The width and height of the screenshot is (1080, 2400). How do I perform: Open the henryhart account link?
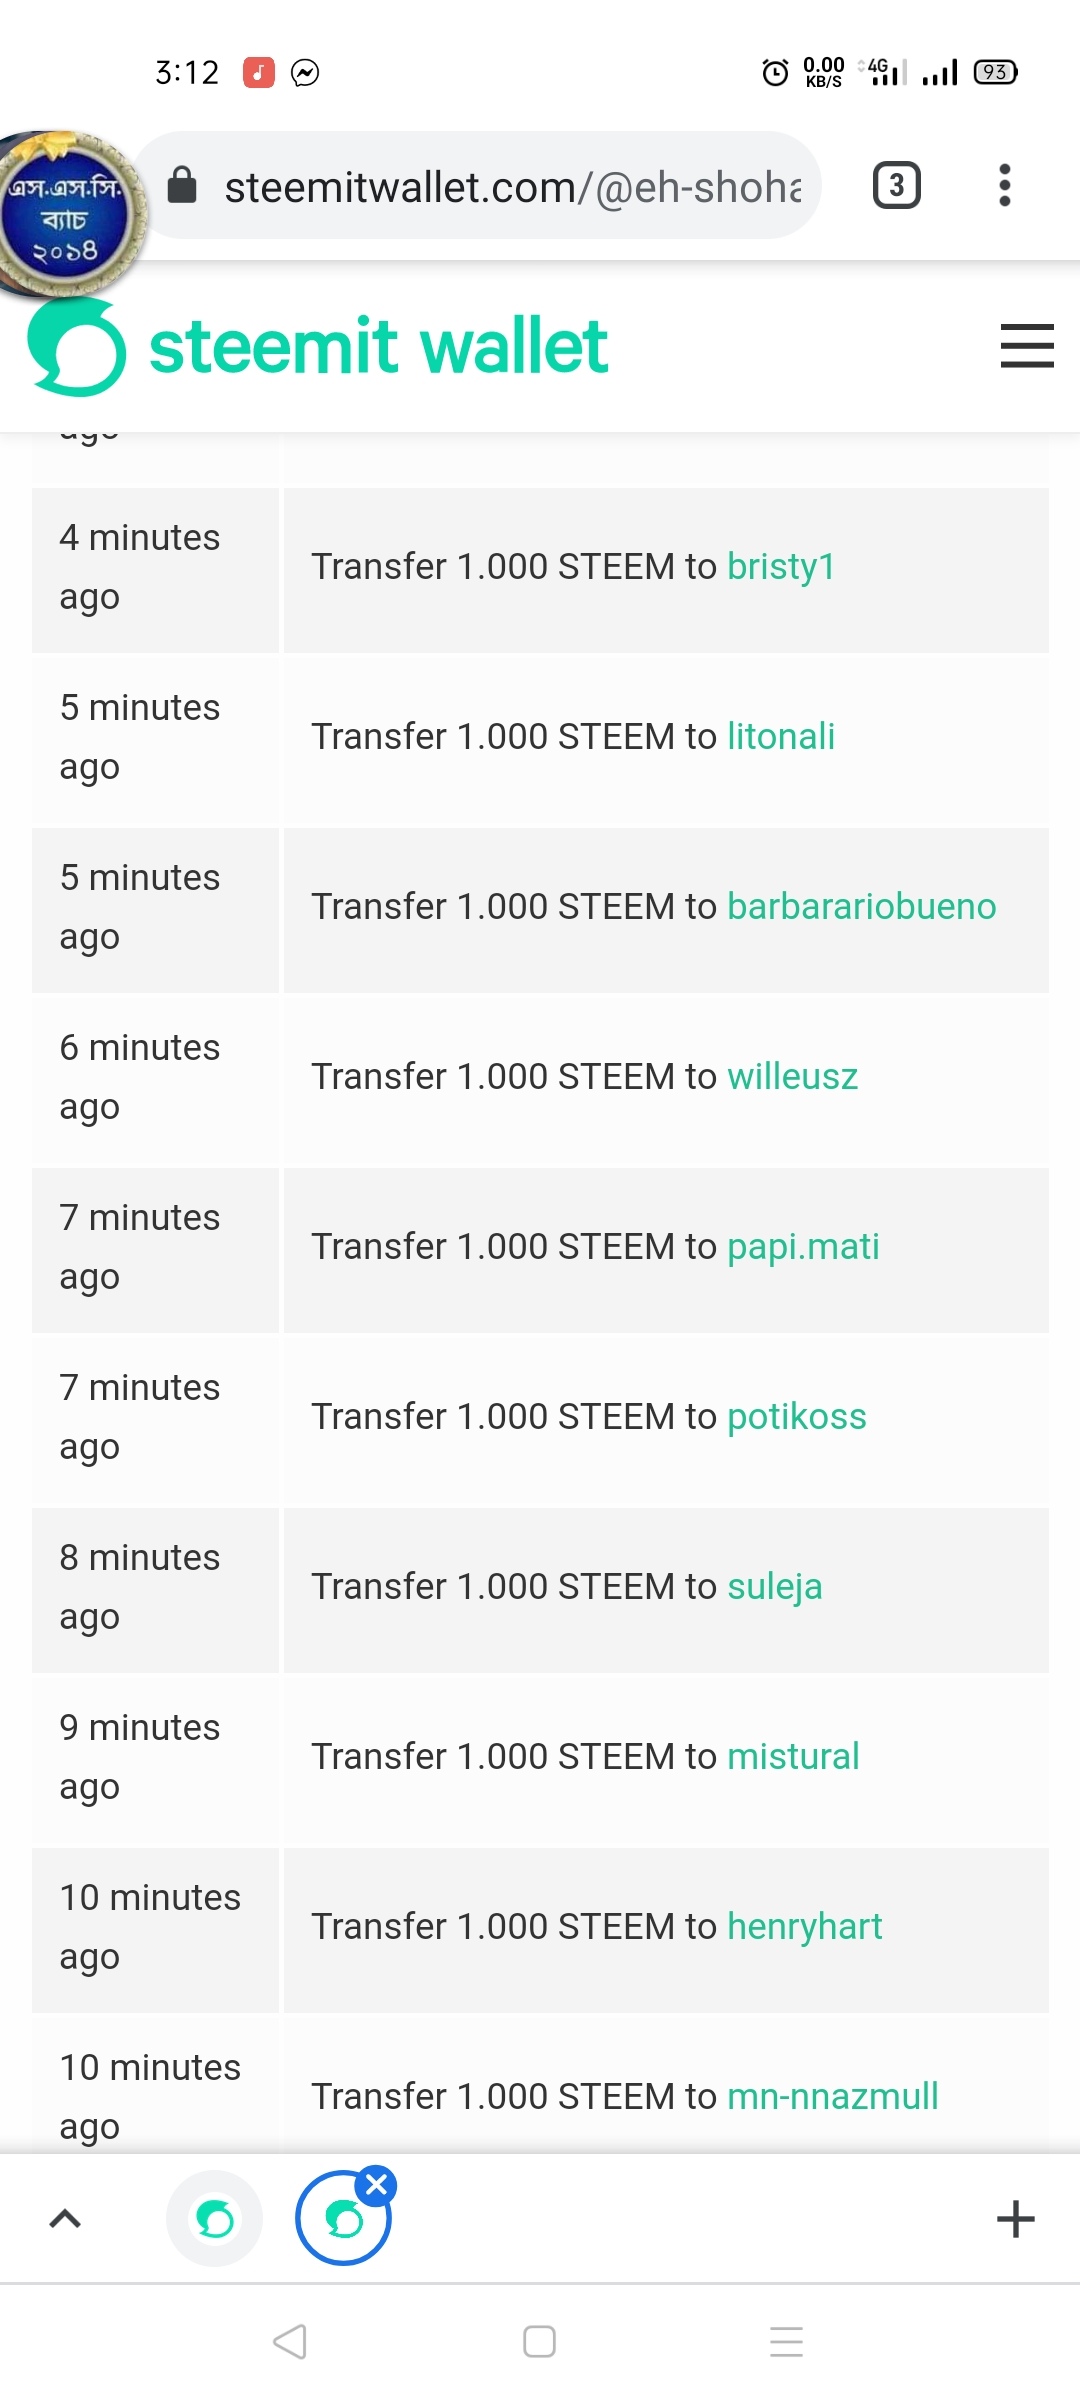click(x=805, y=1927)
